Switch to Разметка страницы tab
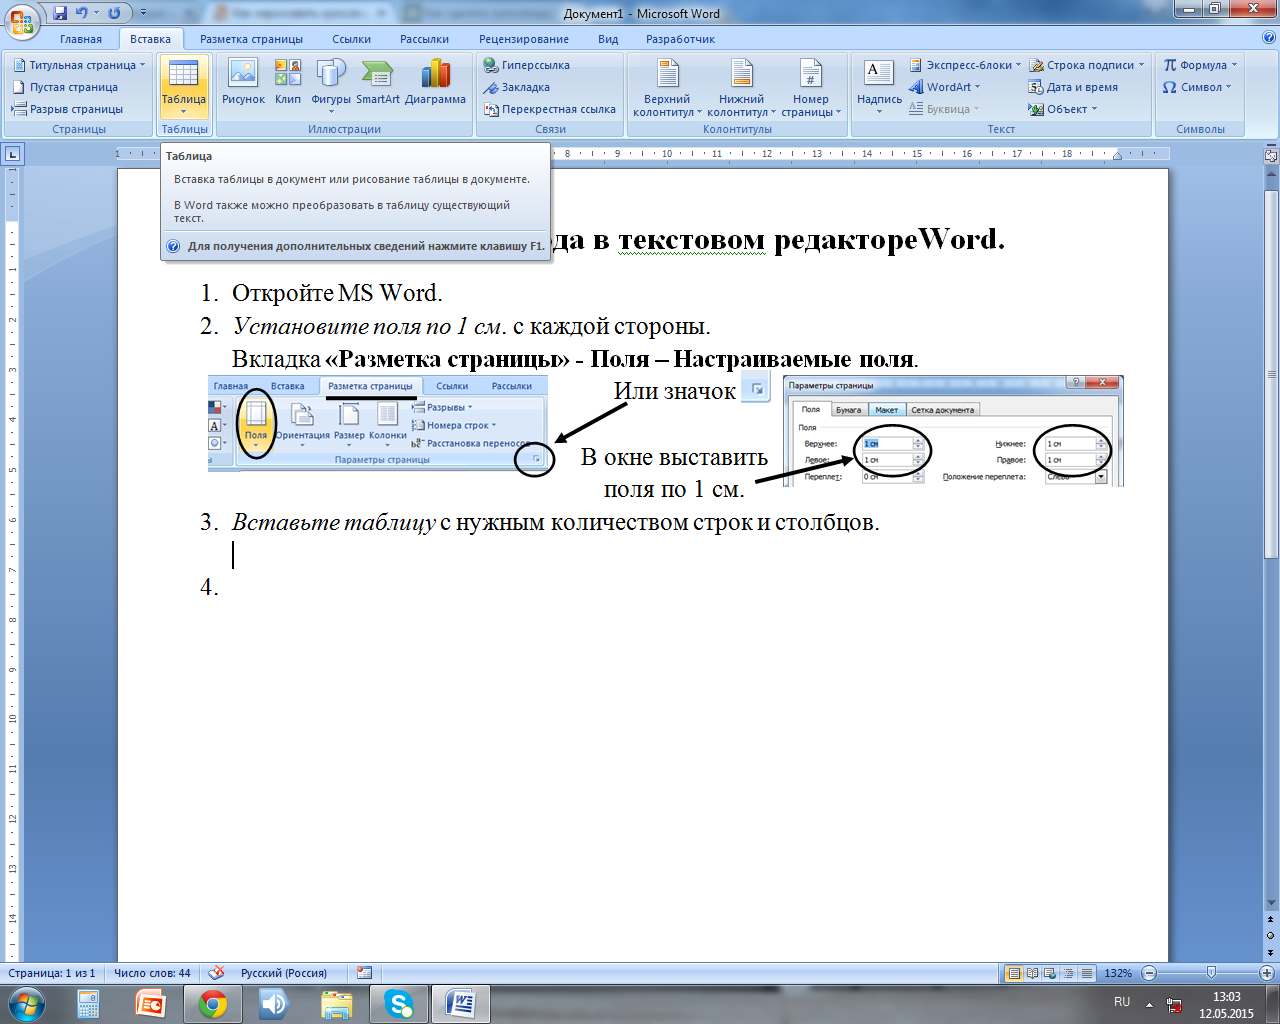This screenshot has width=1280, height=1024. (x=251, y=39)
